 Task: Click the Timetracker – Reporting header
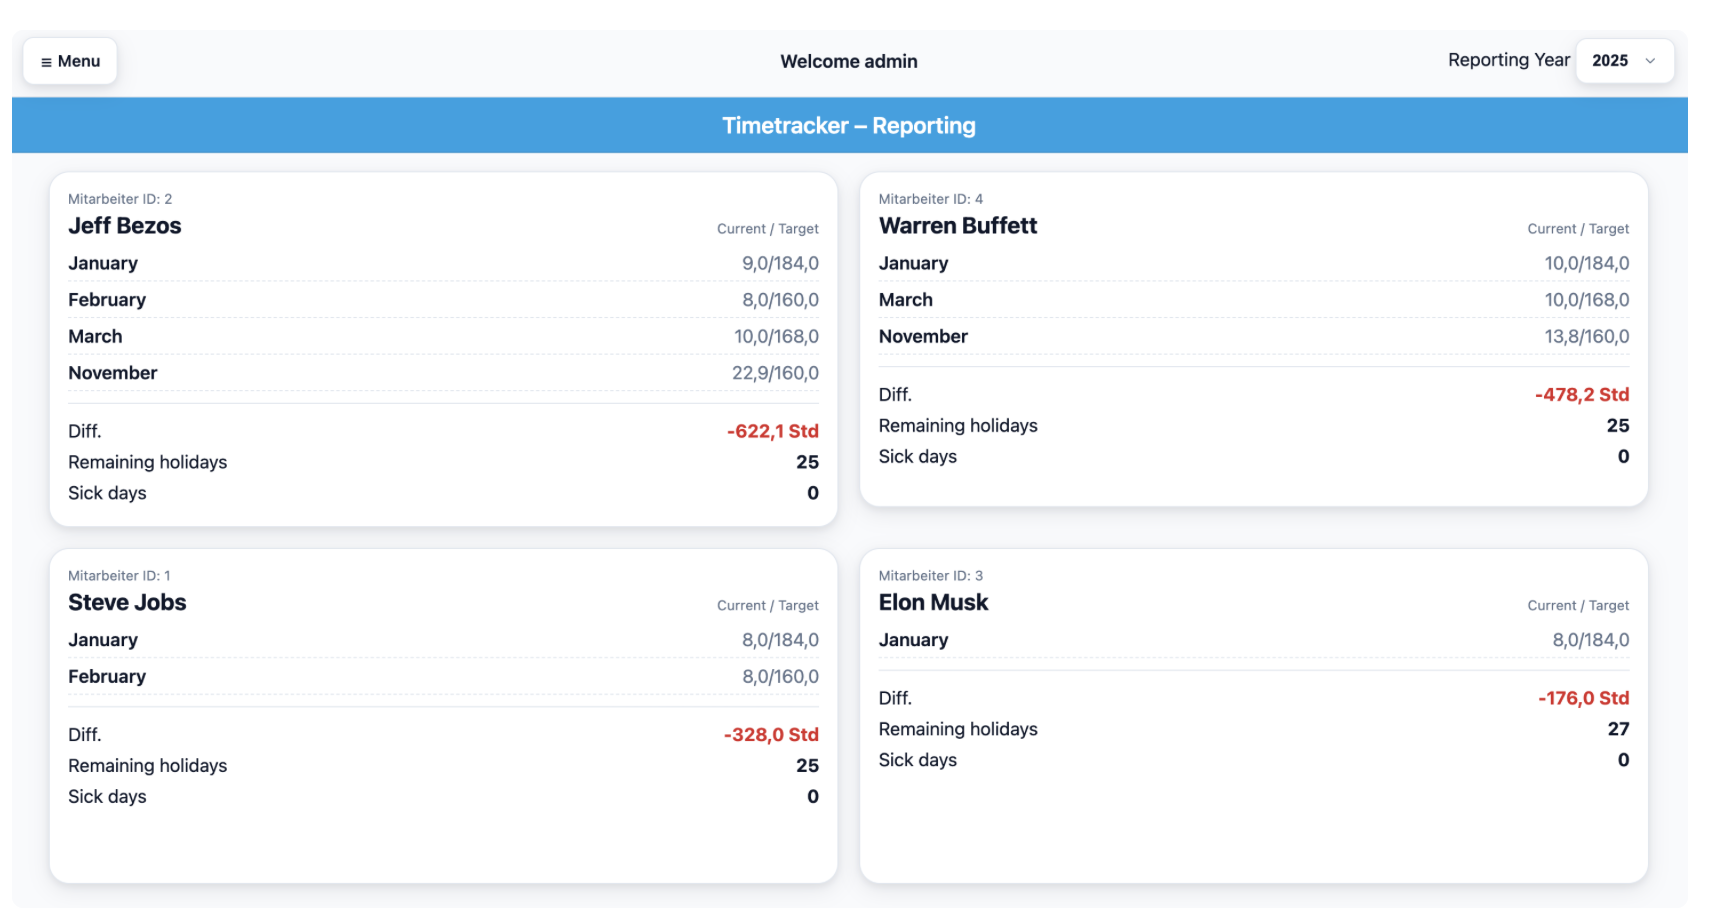849,126
